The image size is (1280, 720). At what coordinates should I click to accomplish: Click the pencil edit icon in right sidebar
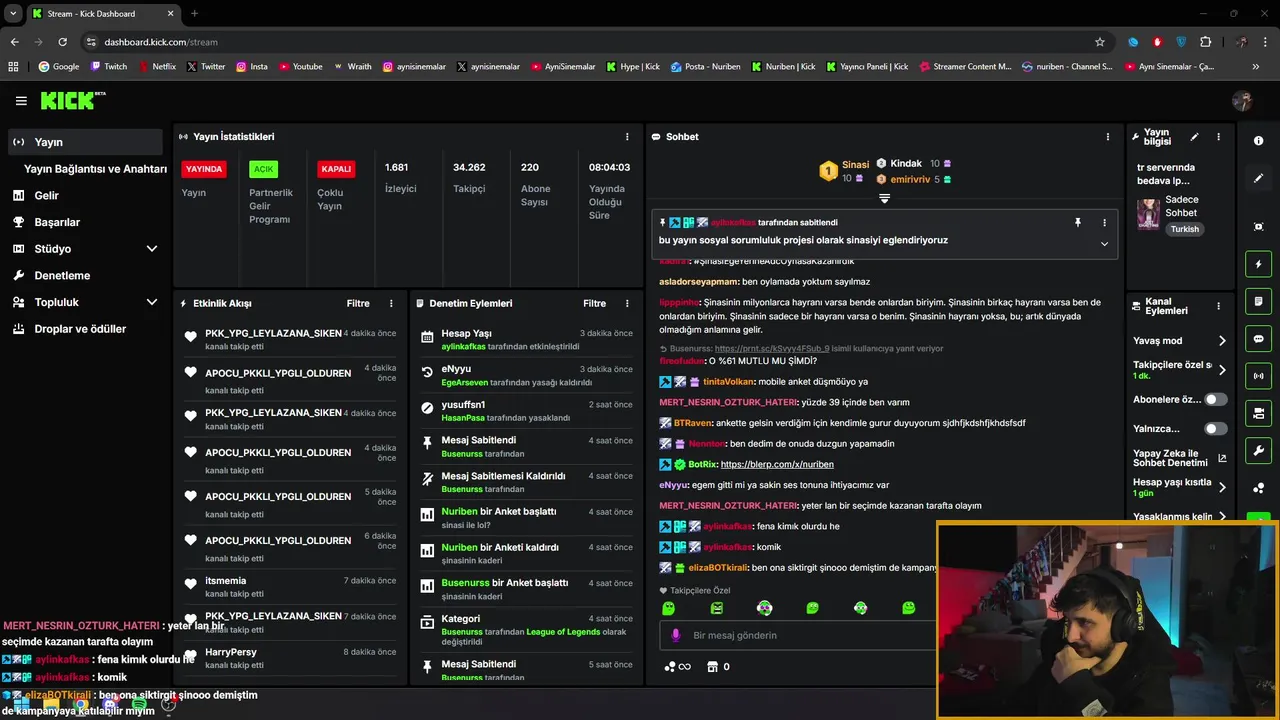[1258, 178]
